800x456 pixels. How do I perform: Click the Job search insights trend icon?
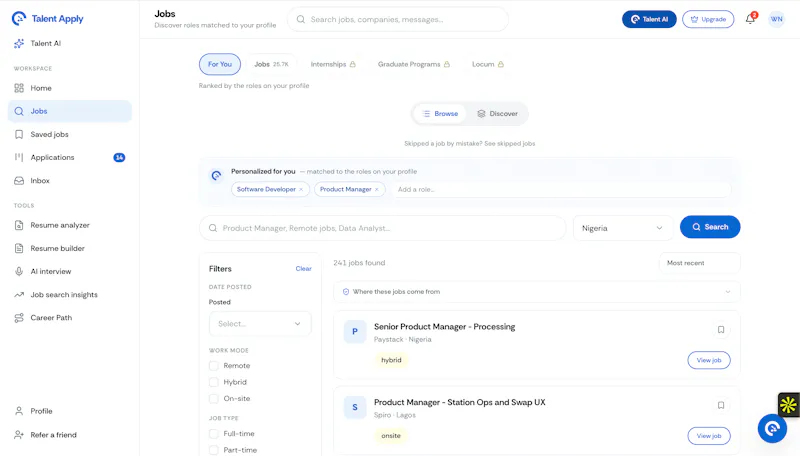tap(19, 295)
